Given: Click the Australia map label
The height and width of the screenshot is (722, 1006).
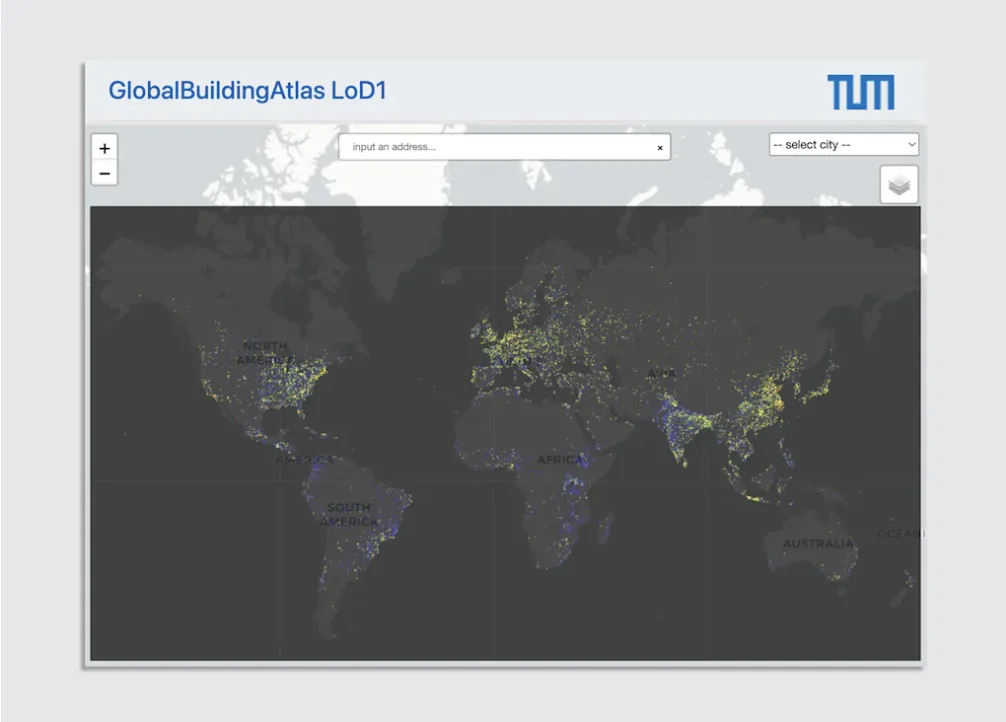Looking at the screenshot, I should point(817,543).
